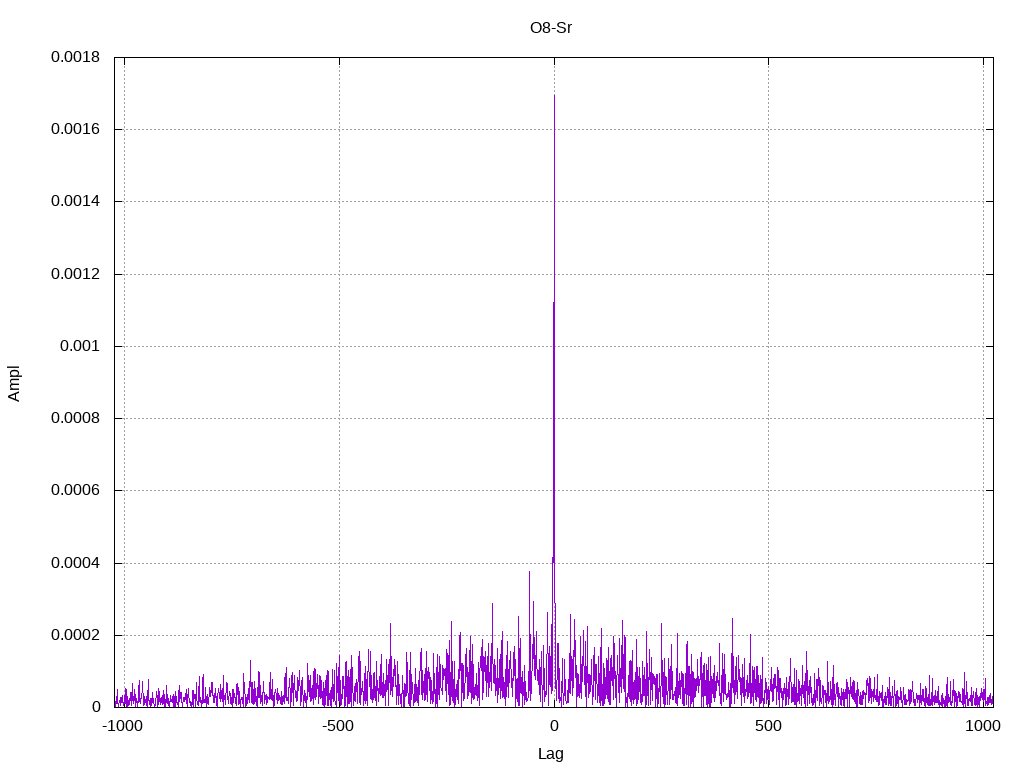Click the 0.0002 y-axis tick label

[x=75, y=635]
